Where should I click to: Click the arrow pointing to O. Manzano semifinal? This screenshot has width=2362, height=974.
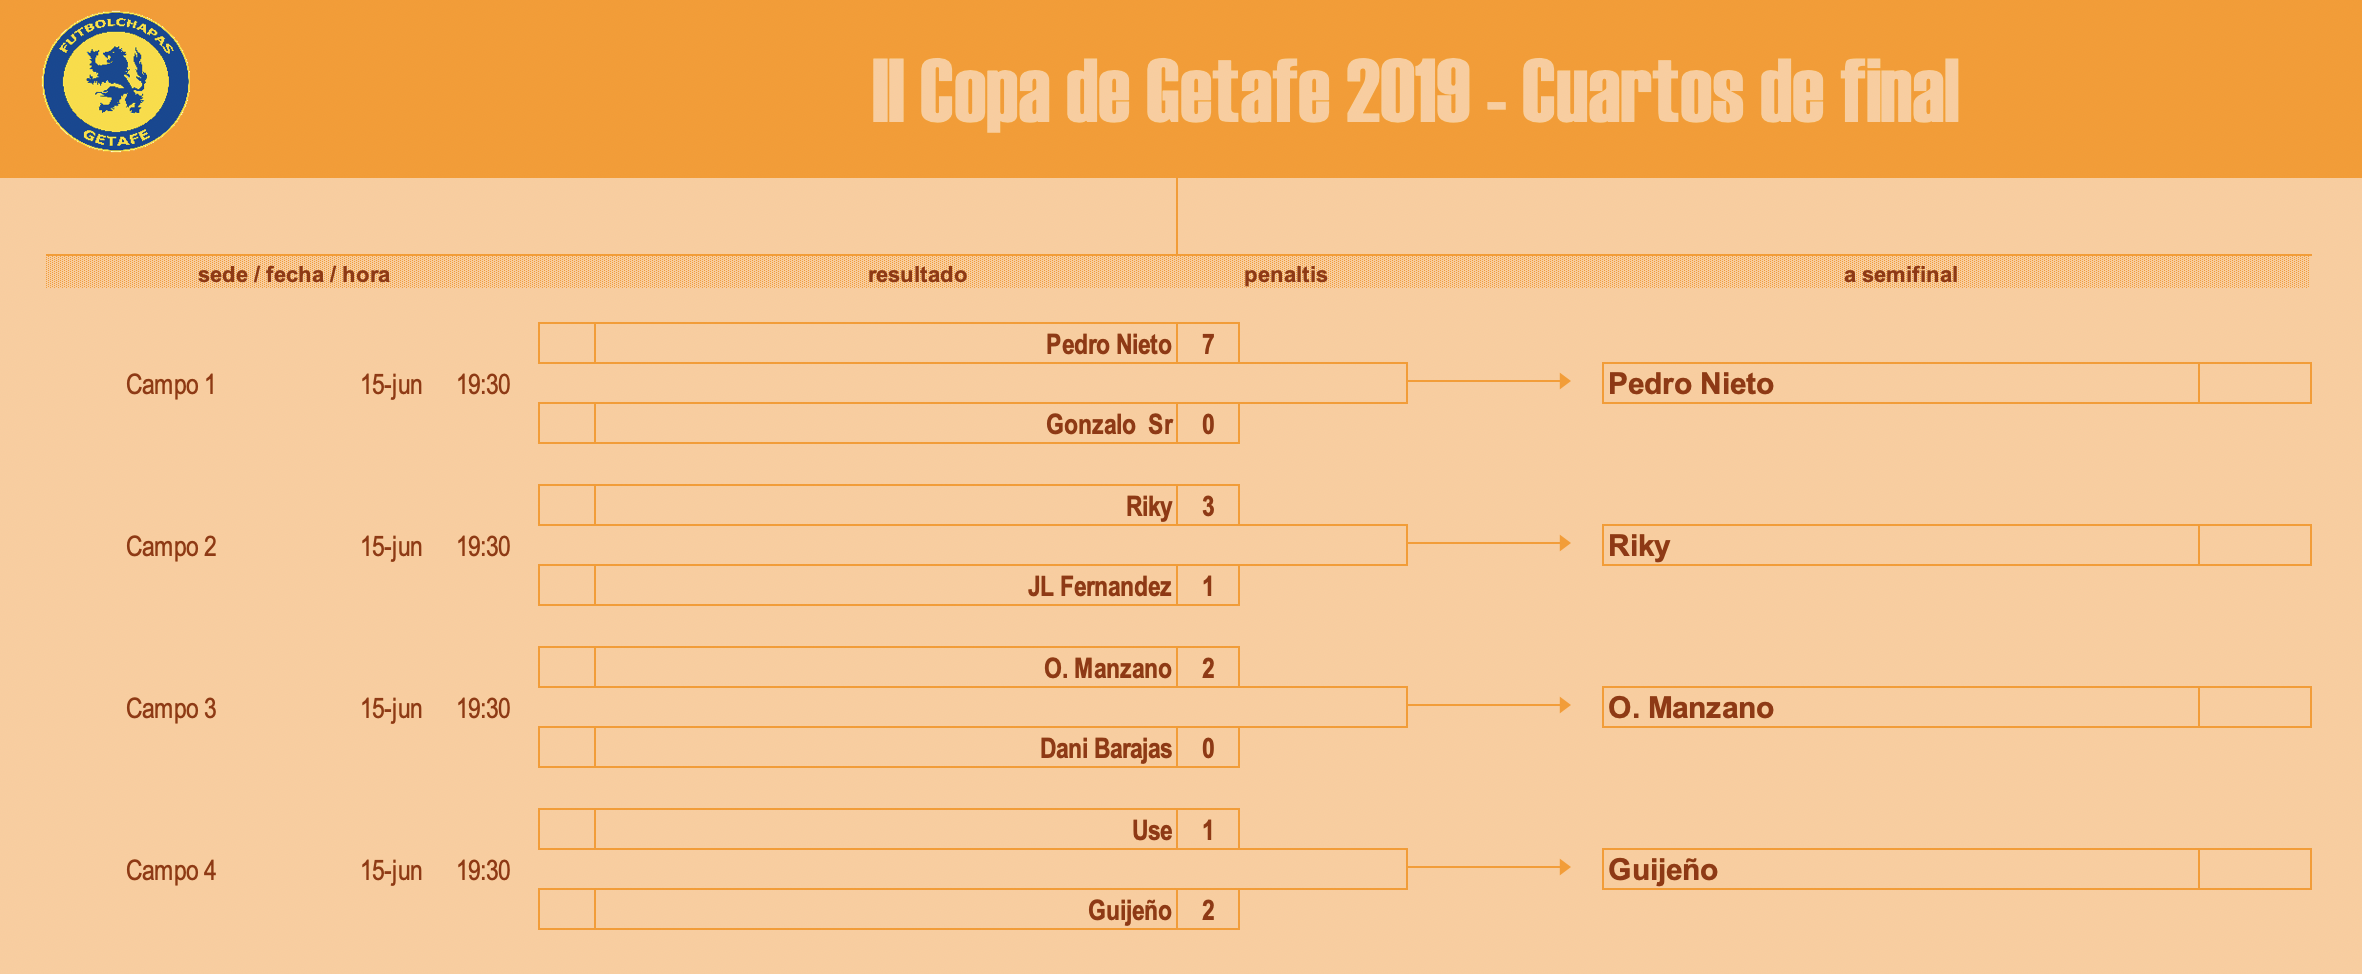[x=1489, y=705]
